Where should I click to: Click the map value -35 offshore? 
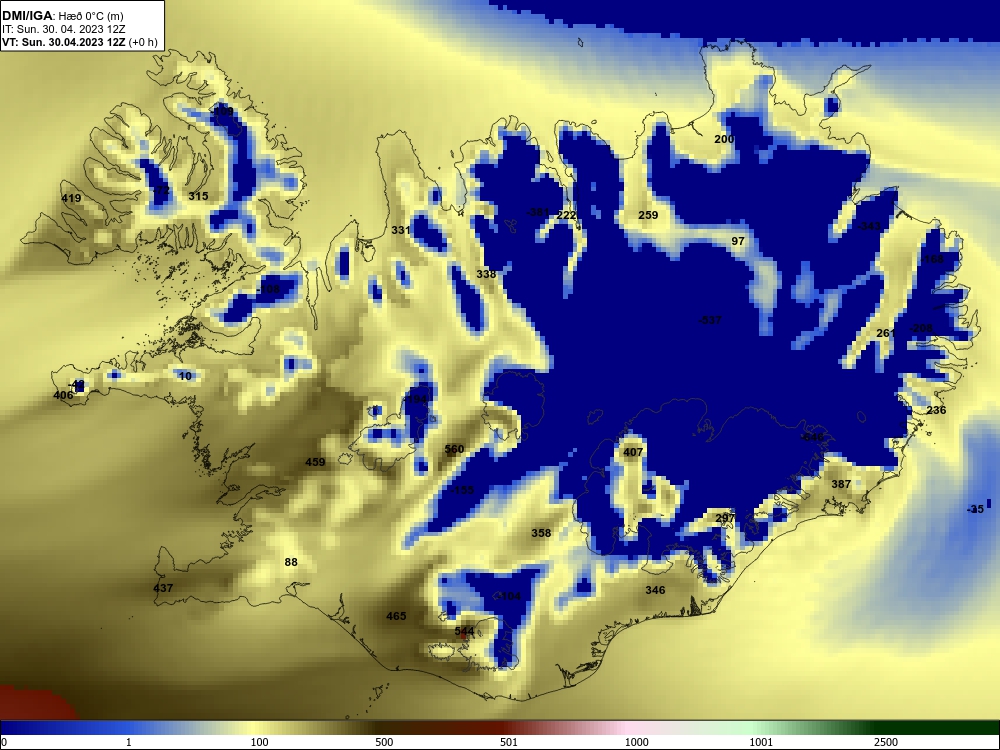[x=975, y=510]
